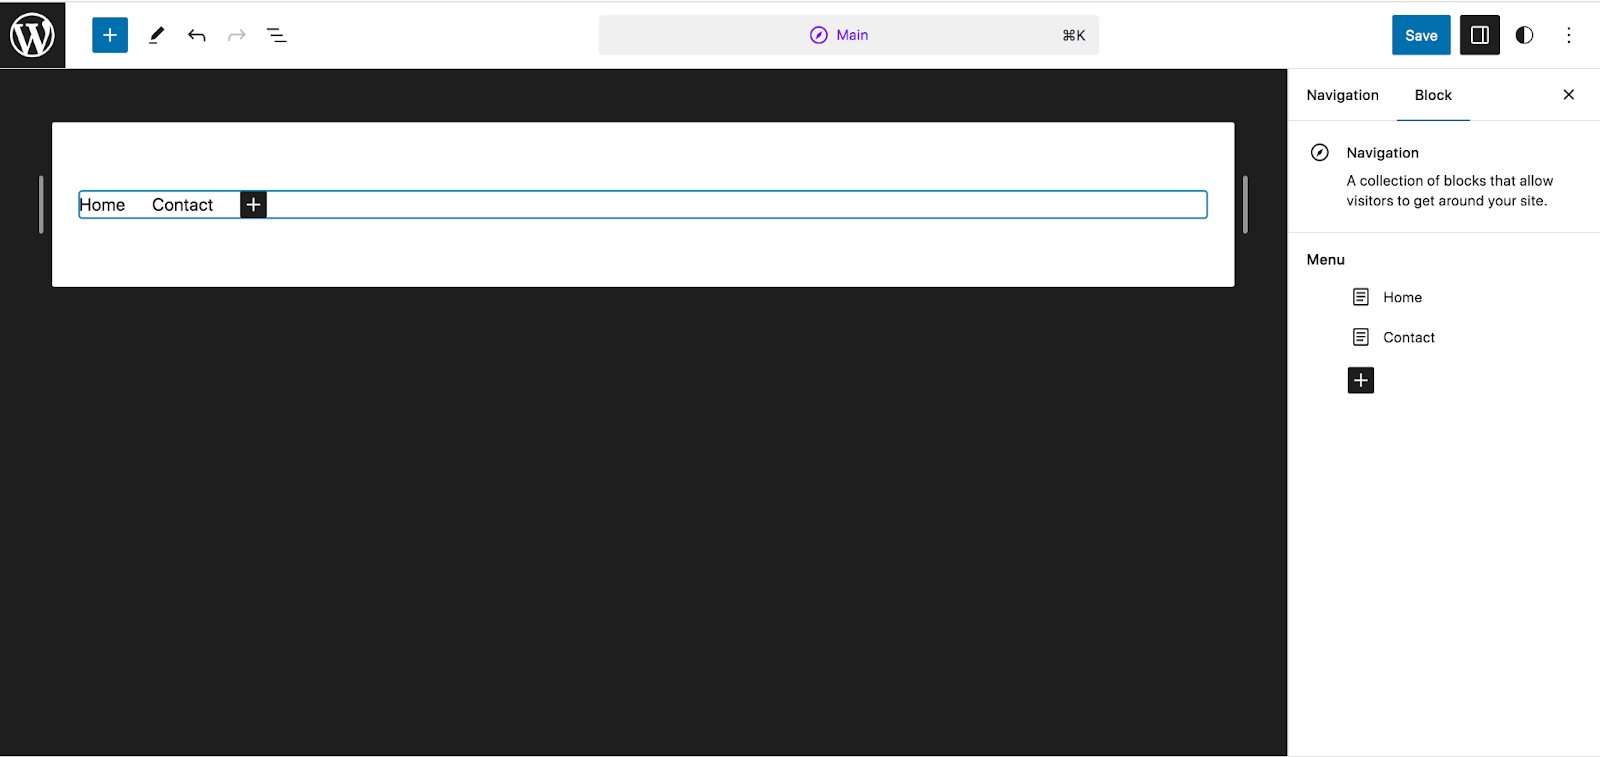The width and height of the screenshot is (1600, 757).
Task: Add a menu item with the canvas plus button
Action: [254, 205]
